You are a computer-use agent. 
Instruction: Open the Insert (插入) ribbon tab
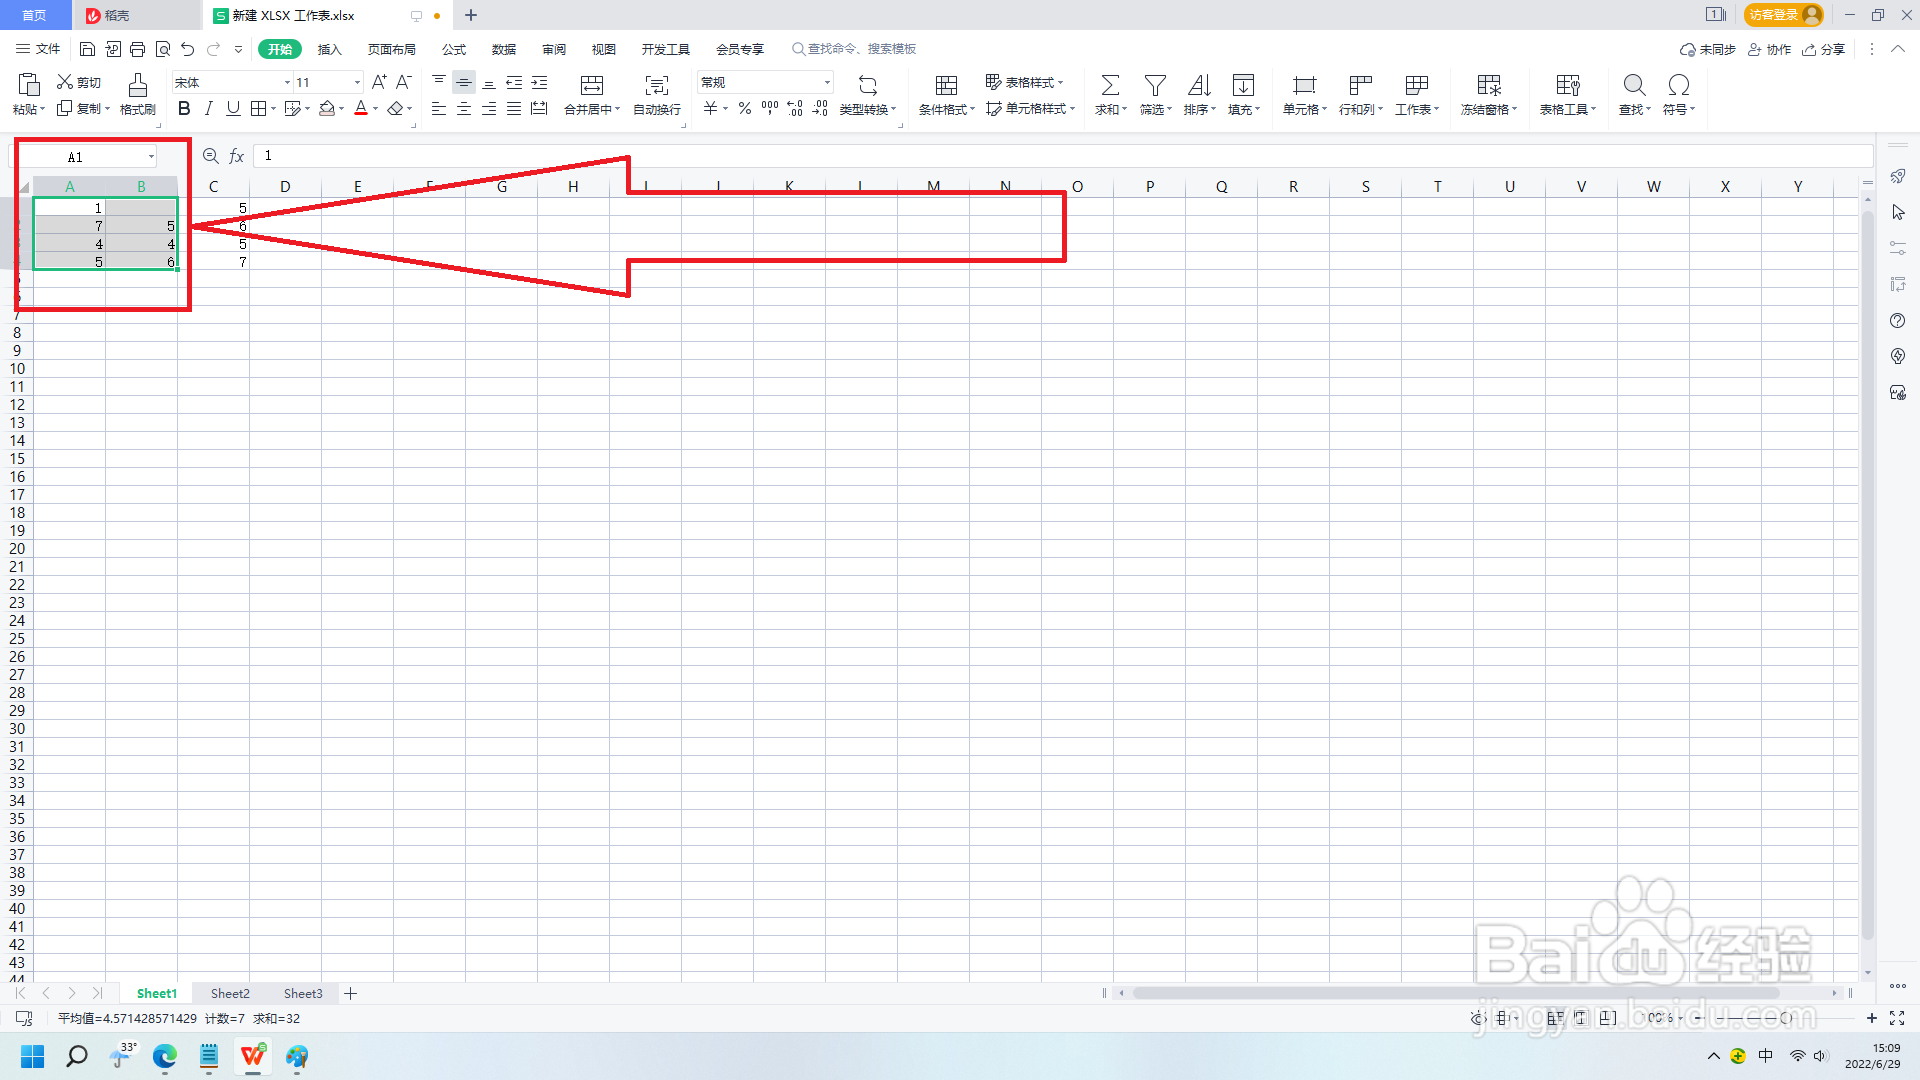point(329,49)
